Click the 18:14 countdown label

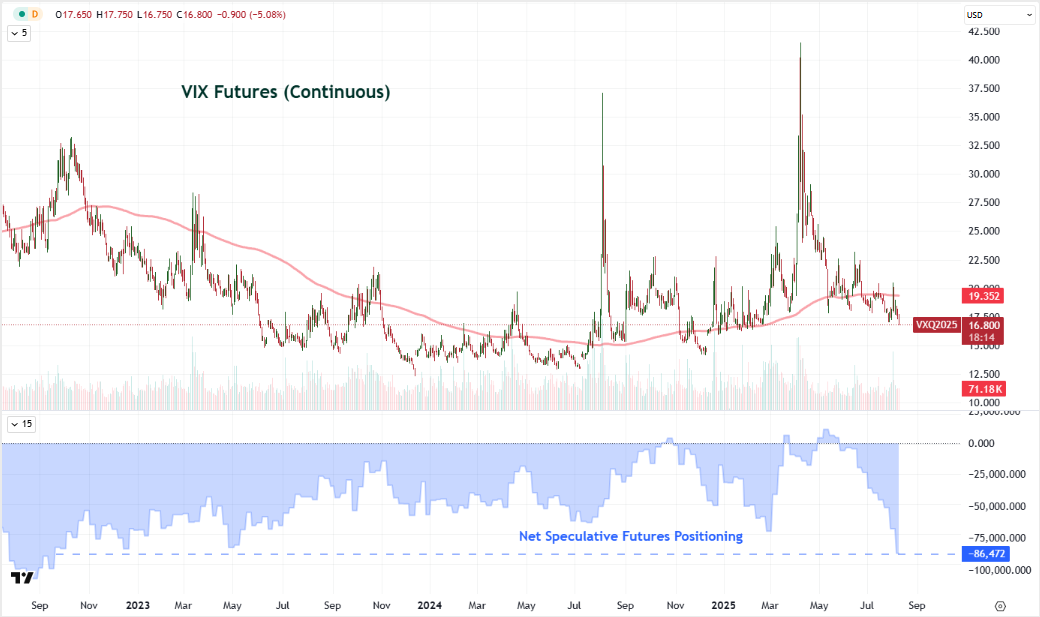tap(982, 338)
